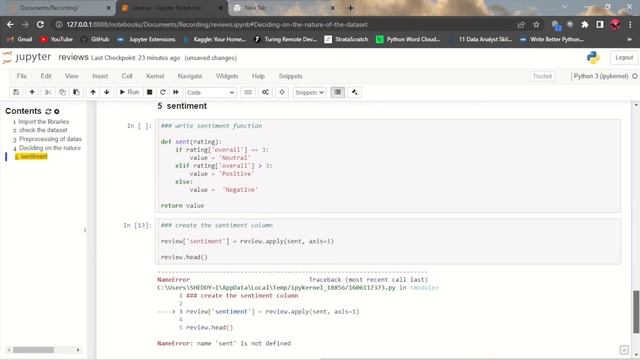Open the Help menu
The height and width of the screenshot is (360, 640).
[x=258, y=76]
